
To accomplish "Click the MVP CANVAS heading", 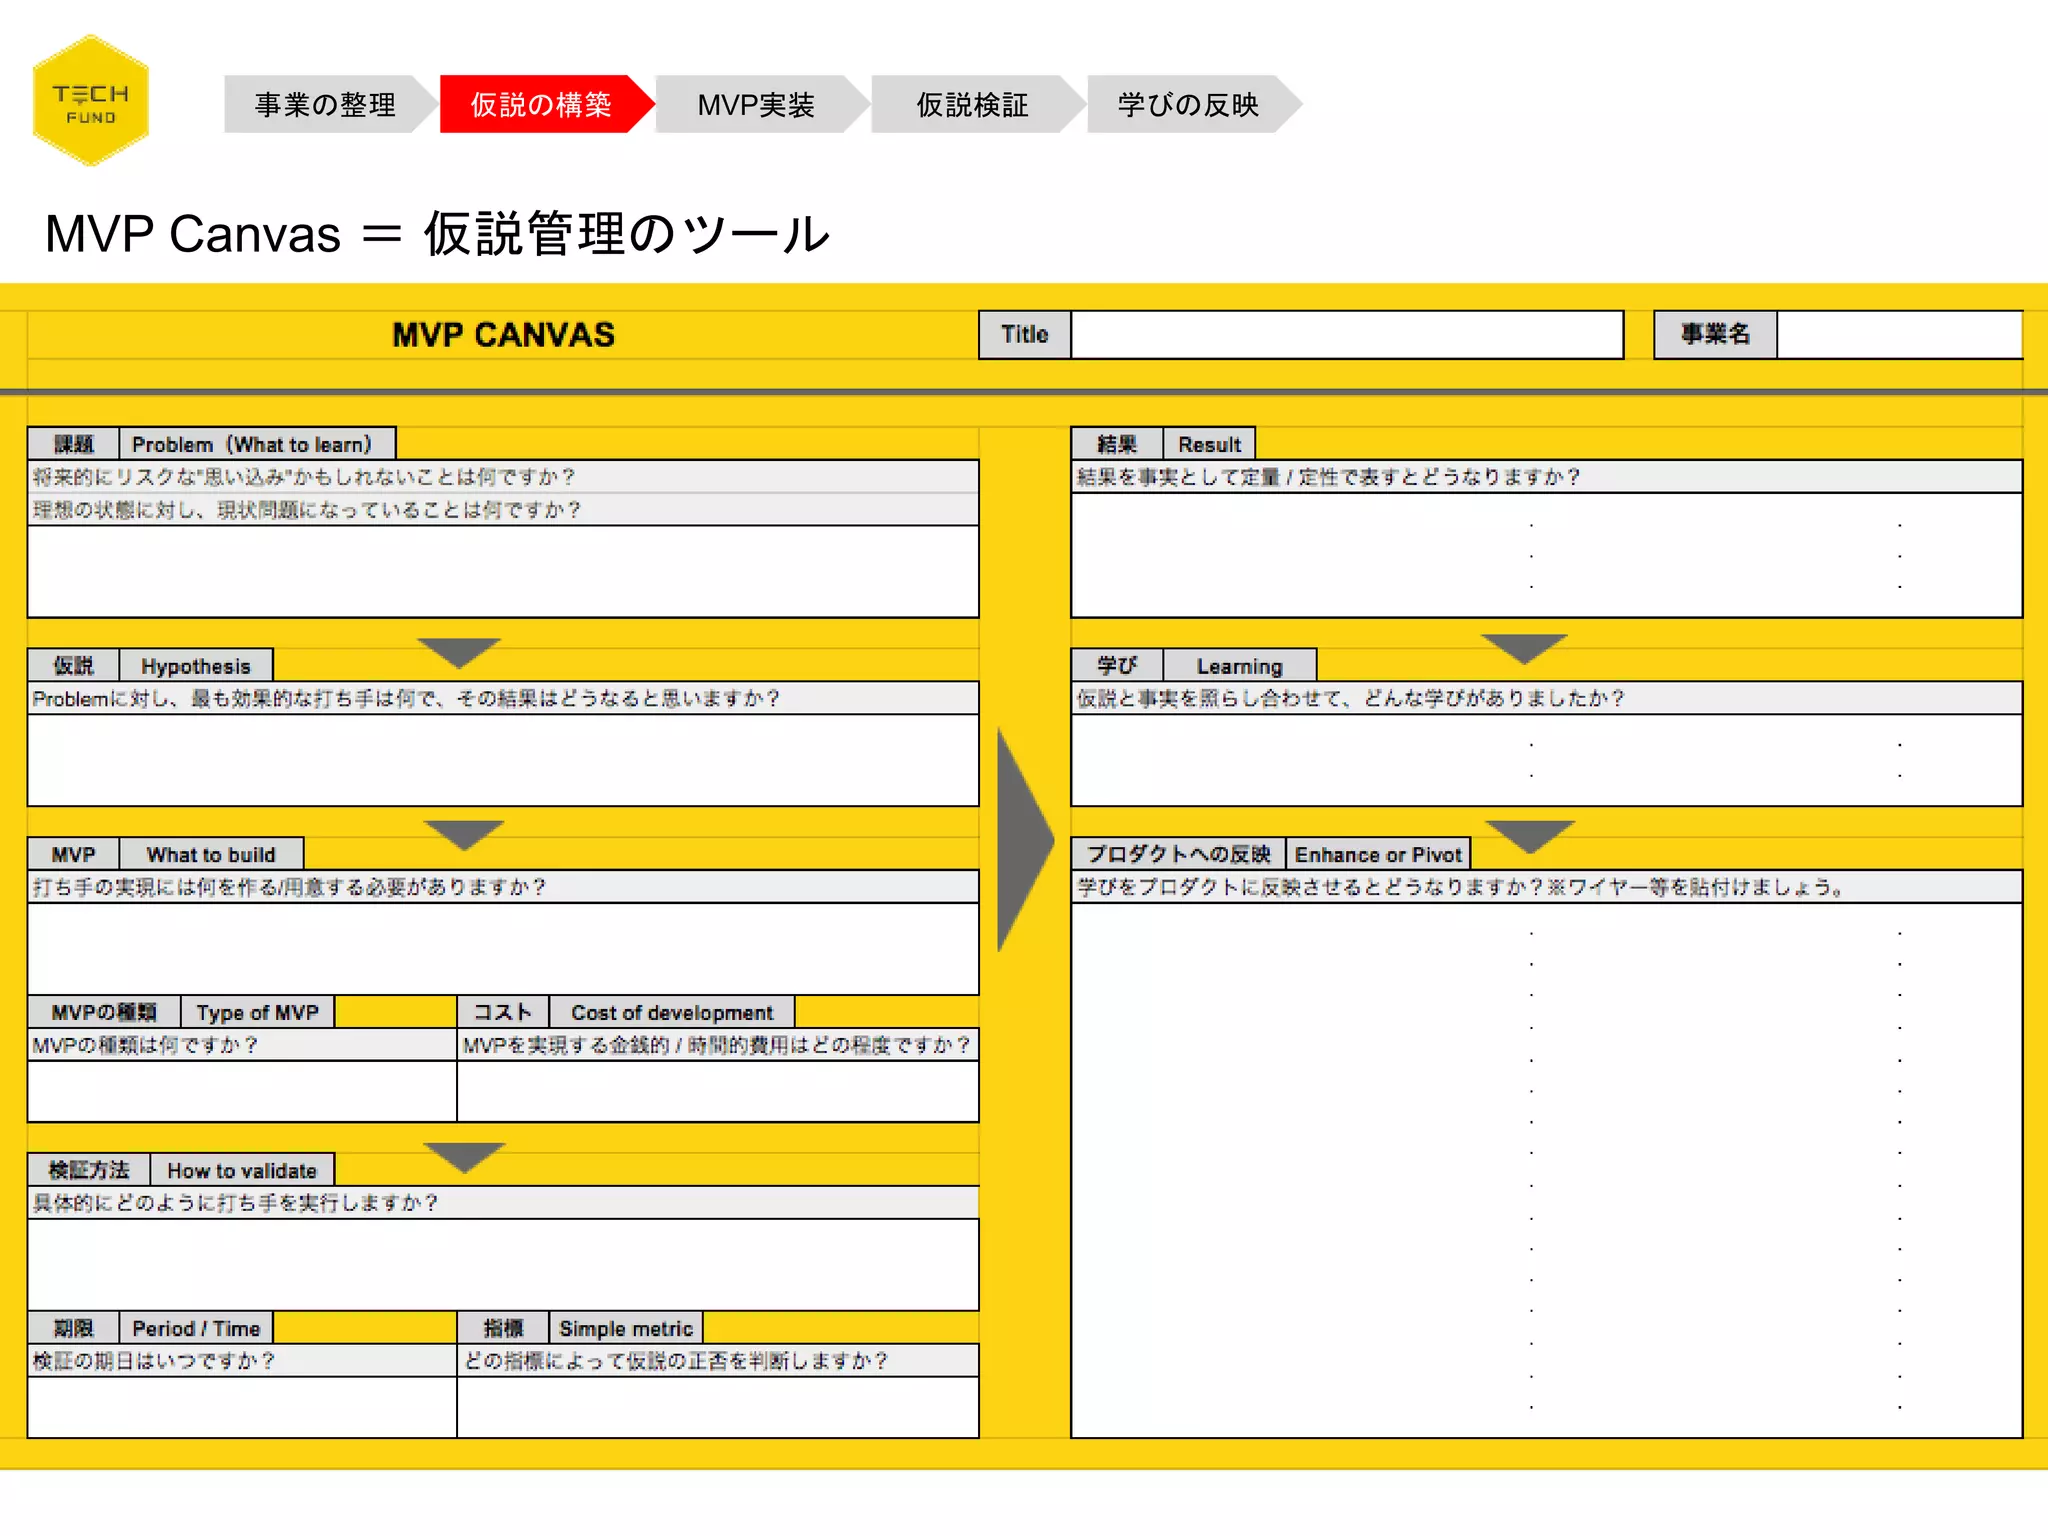I will click(503, 335).
